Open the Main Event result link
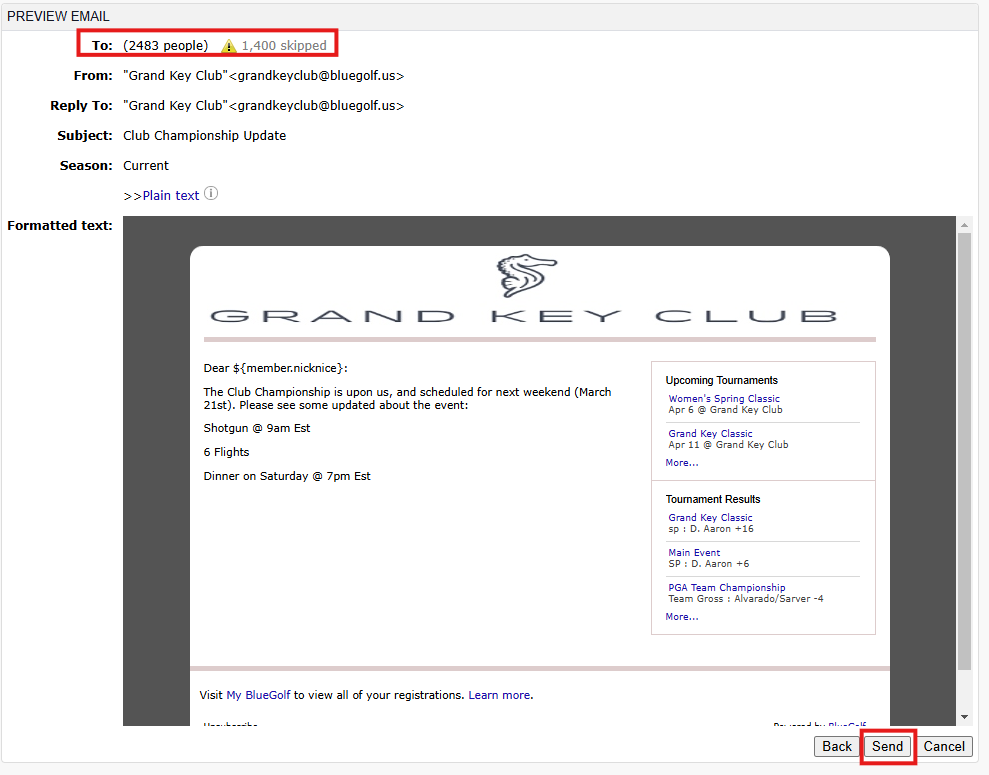 coord(694,552)
